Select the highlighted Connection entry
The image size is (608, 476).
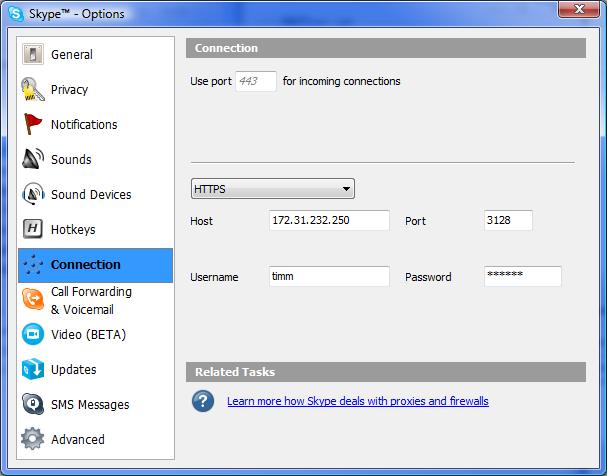(95, 265)
